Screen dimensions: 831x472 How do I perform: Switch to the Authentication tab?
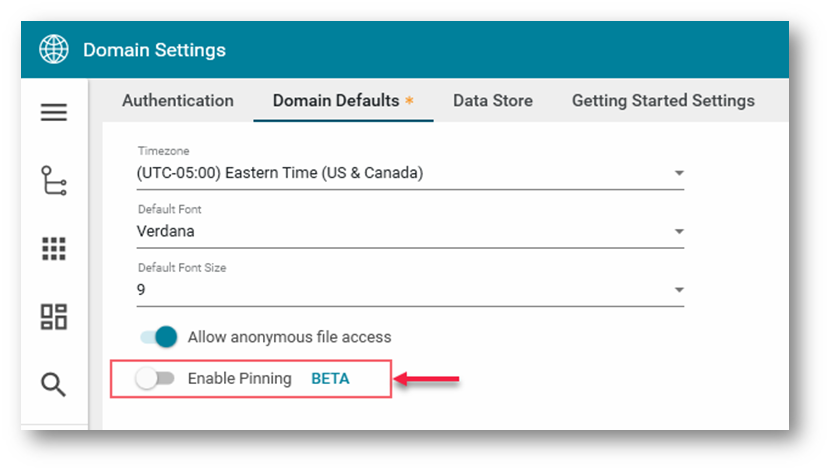coord(178,101)
